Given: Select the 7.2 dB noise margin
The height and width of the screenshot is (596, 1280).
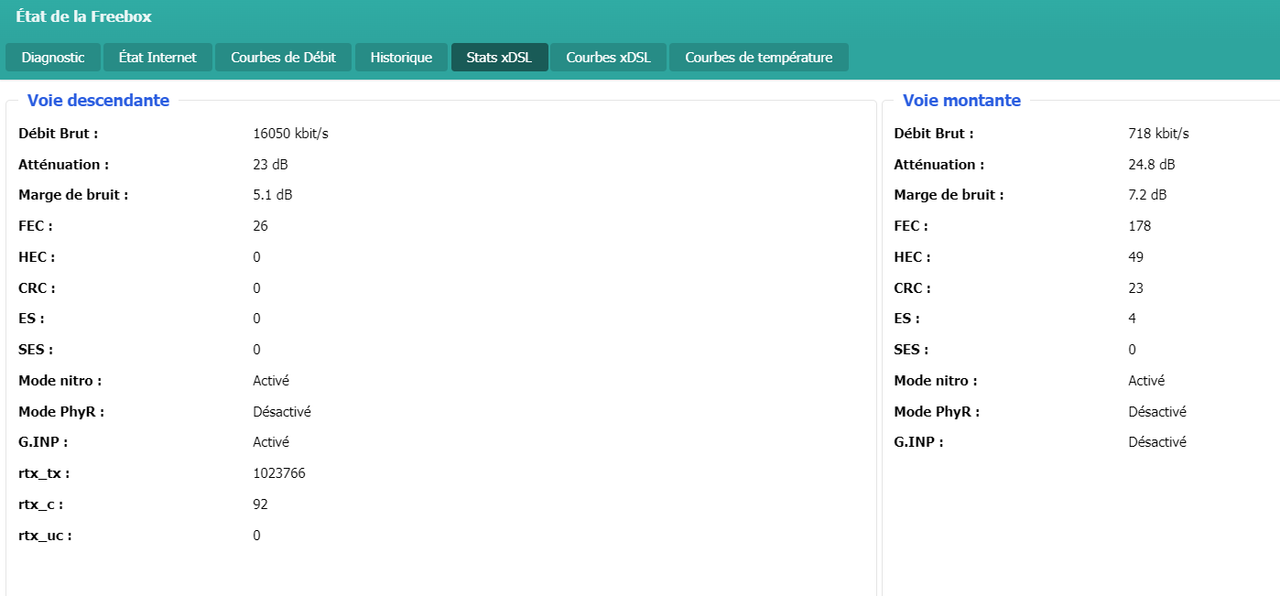Looking at the screenshot, I should (x=1148, y=195).
